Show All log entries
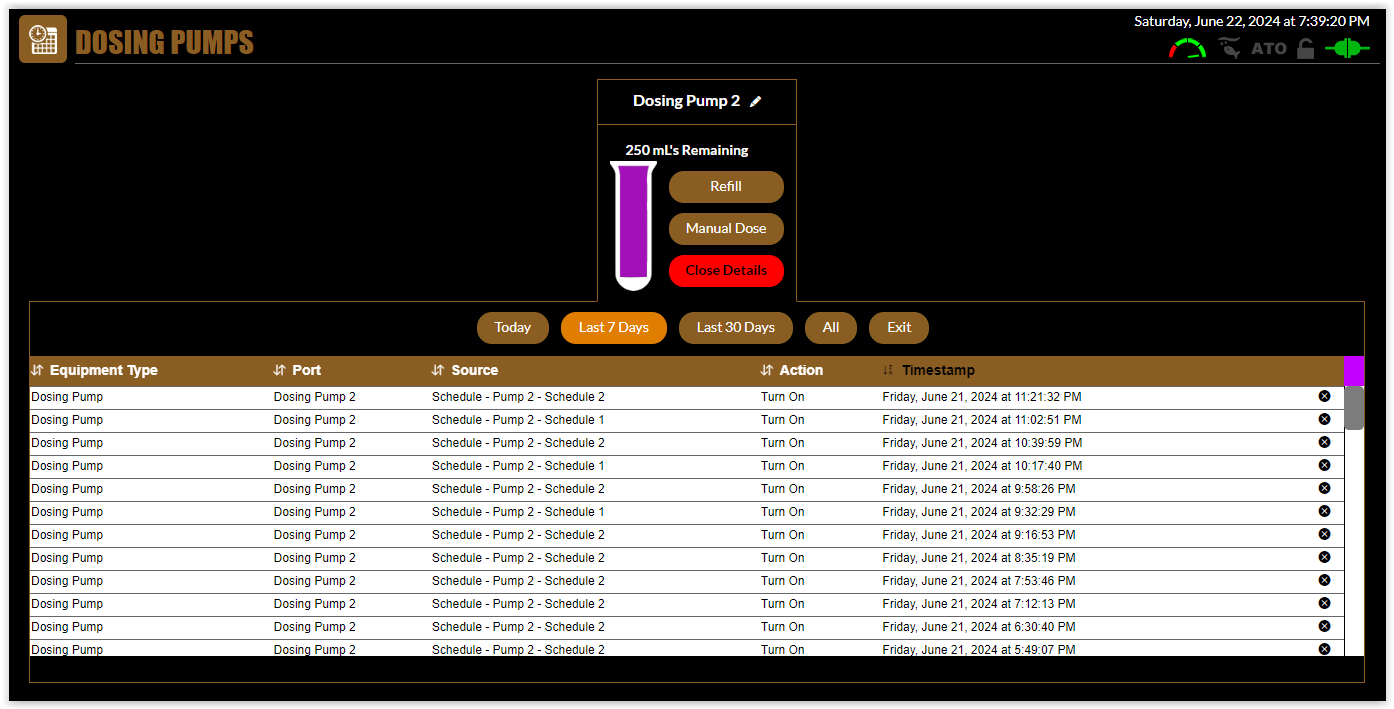This screenshot has height=709, width=1394. pos(830,328)
